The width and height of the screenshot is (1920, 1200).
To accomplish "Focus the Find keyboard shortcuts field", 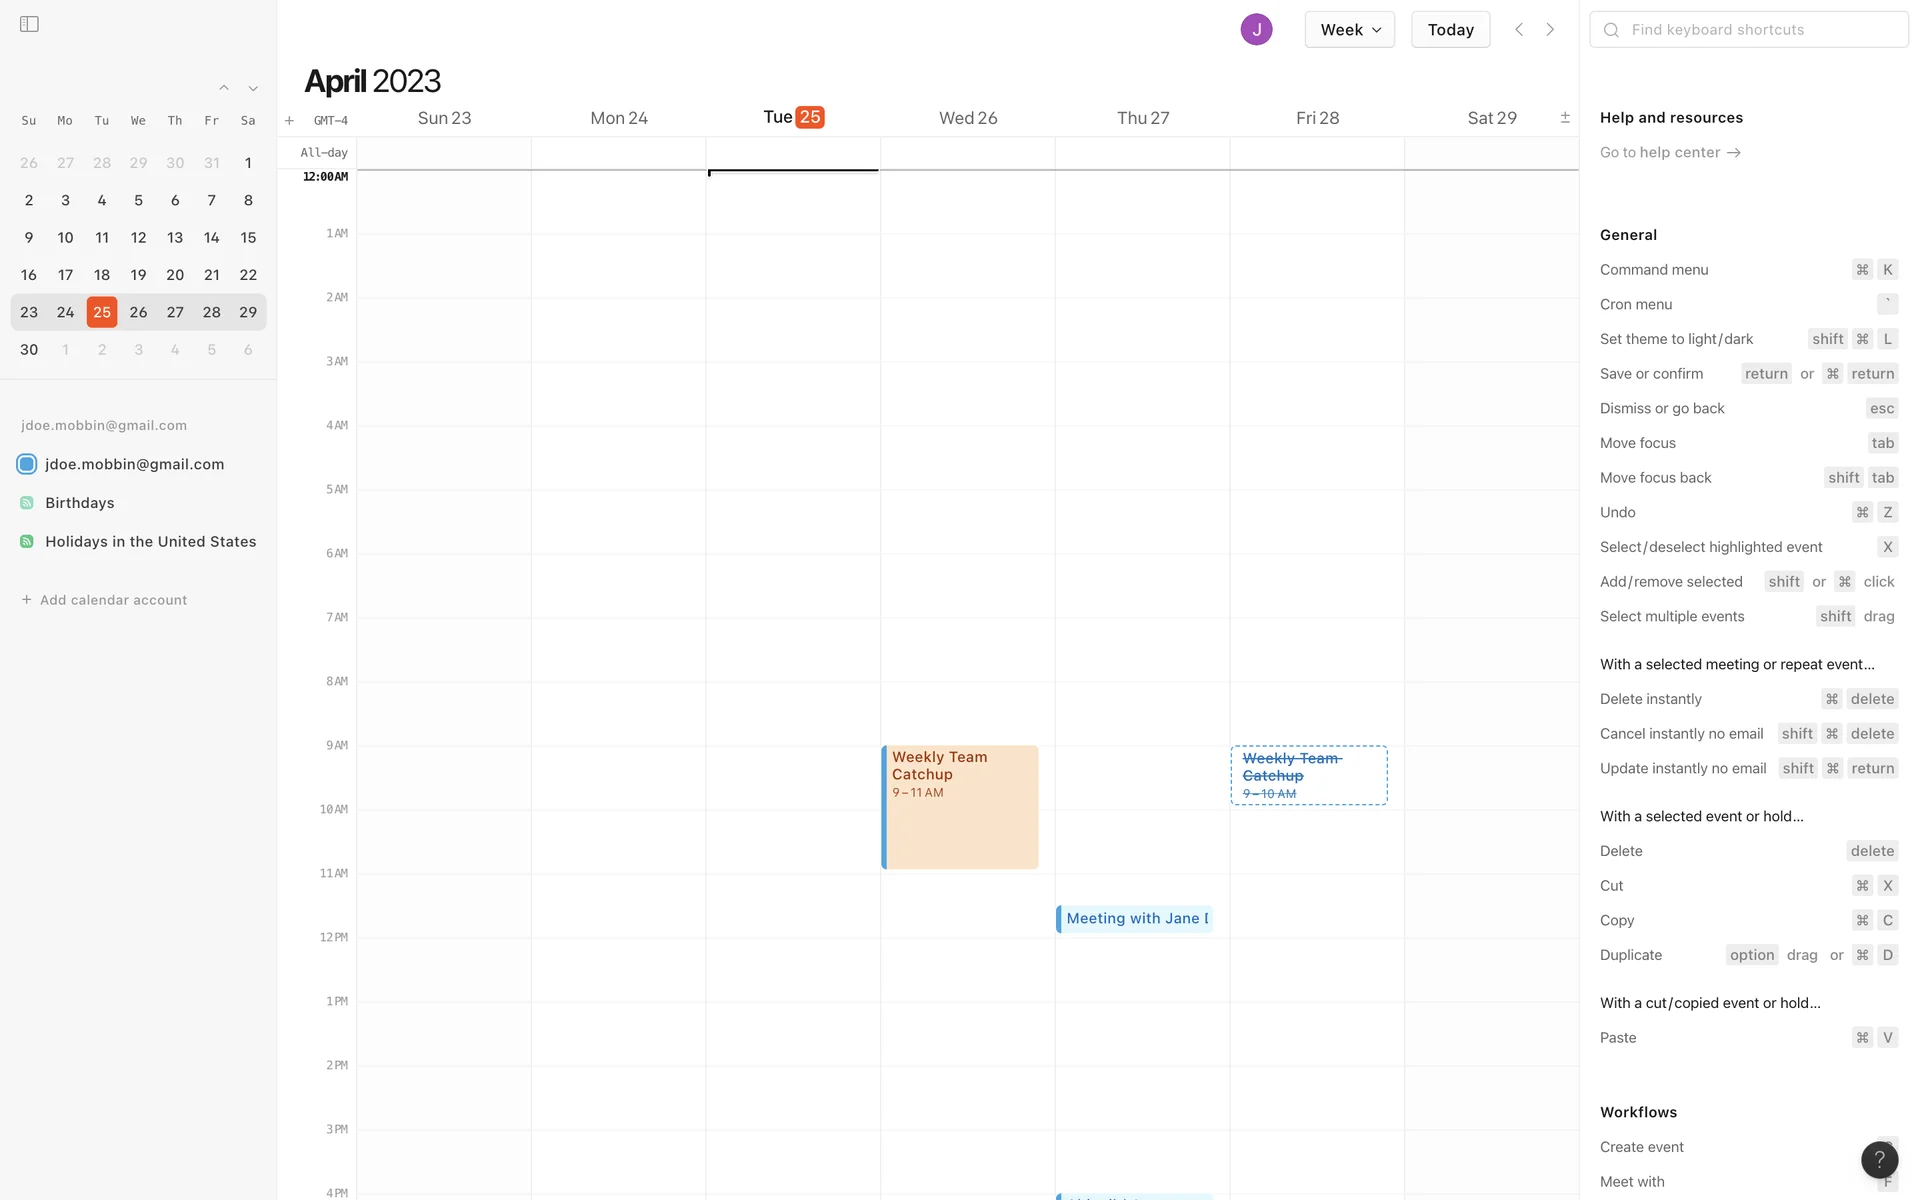I will coord(1760,30).
